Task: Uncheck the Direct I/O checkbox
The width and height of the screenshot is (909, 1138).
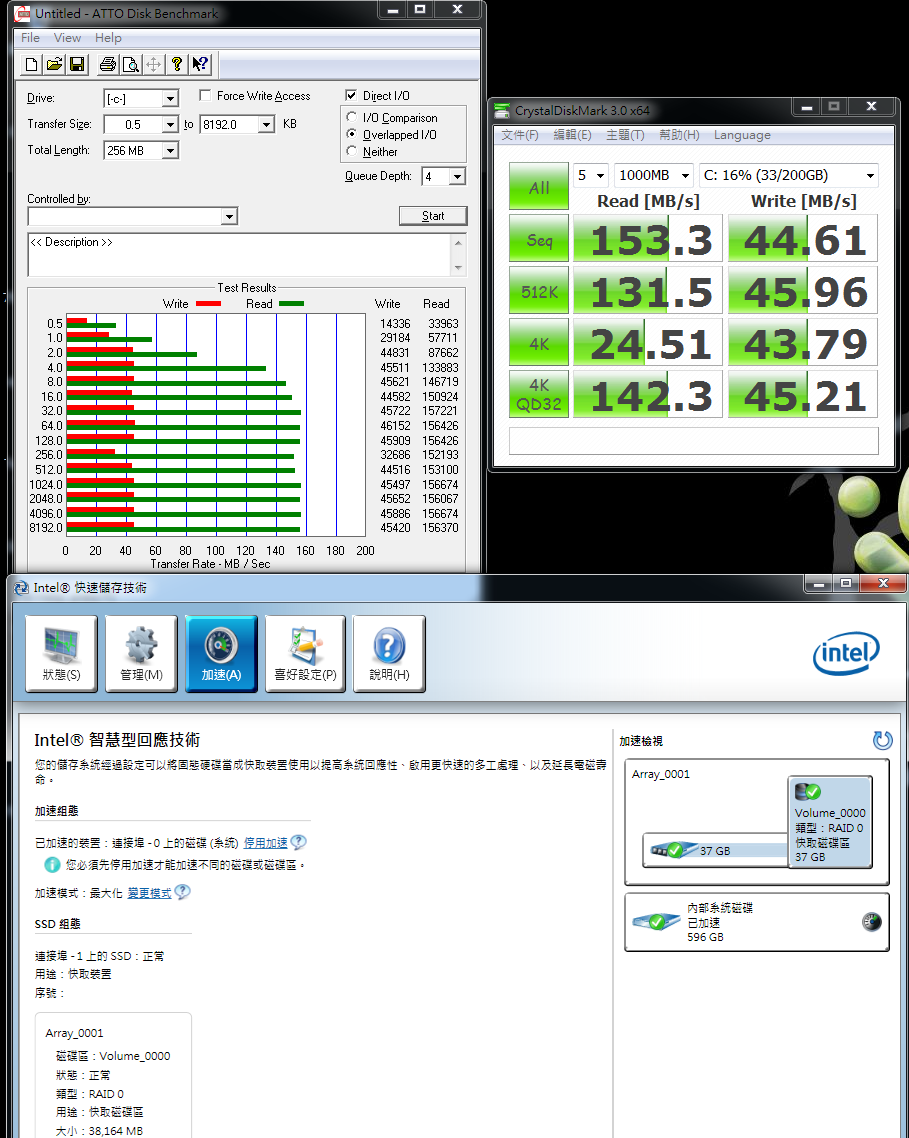Action: click(x=351, y=95)
